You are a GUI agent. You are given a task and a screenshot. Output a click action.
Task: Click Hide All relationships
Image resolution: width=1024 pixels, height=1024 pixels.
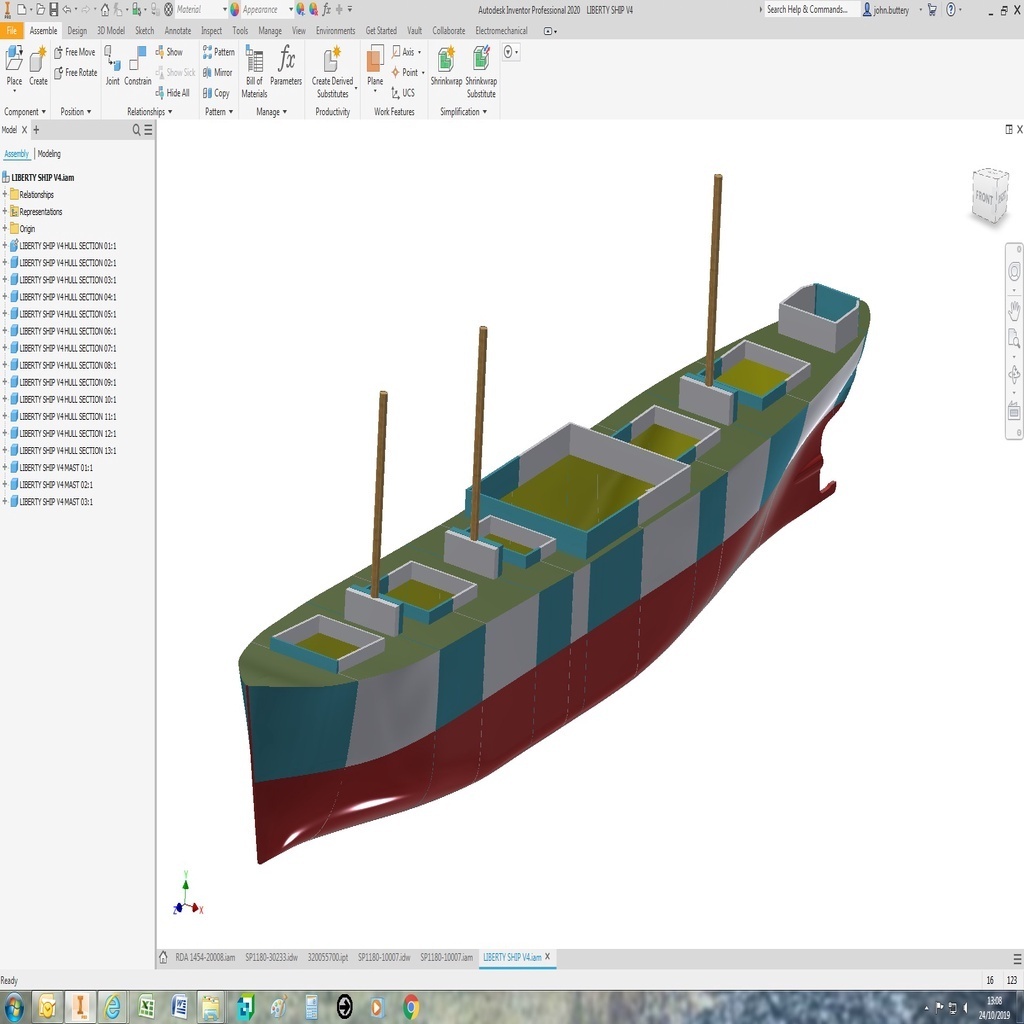tap(172, 93)
